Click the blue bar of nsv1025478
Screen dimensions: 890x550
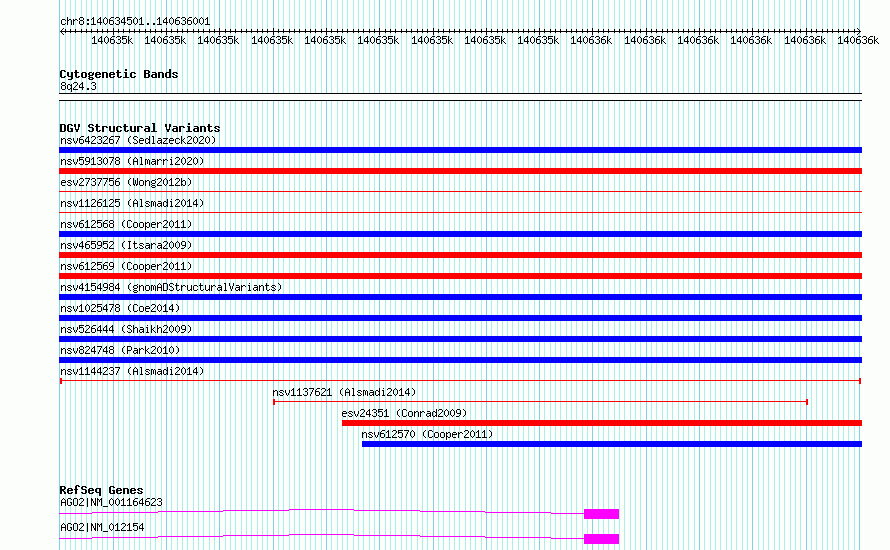pyautogui.click(x=460, y=318)
